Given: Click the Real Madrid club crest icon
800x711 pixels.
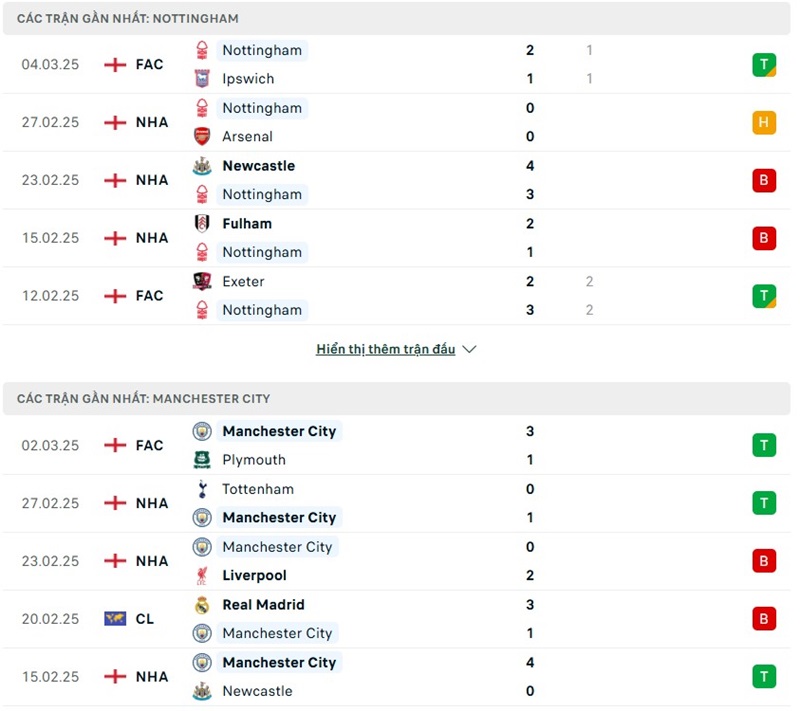Looking at the screenshot, I should tap(203, 605).
